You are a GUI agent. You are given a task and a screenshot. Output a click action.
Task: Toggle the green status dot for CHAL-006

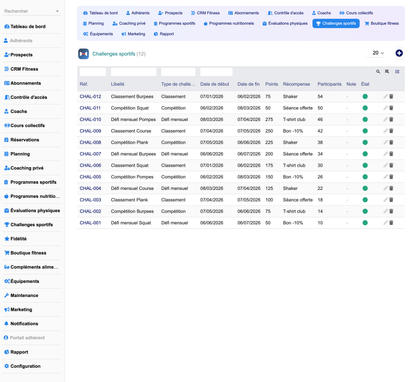click(365, 165)
